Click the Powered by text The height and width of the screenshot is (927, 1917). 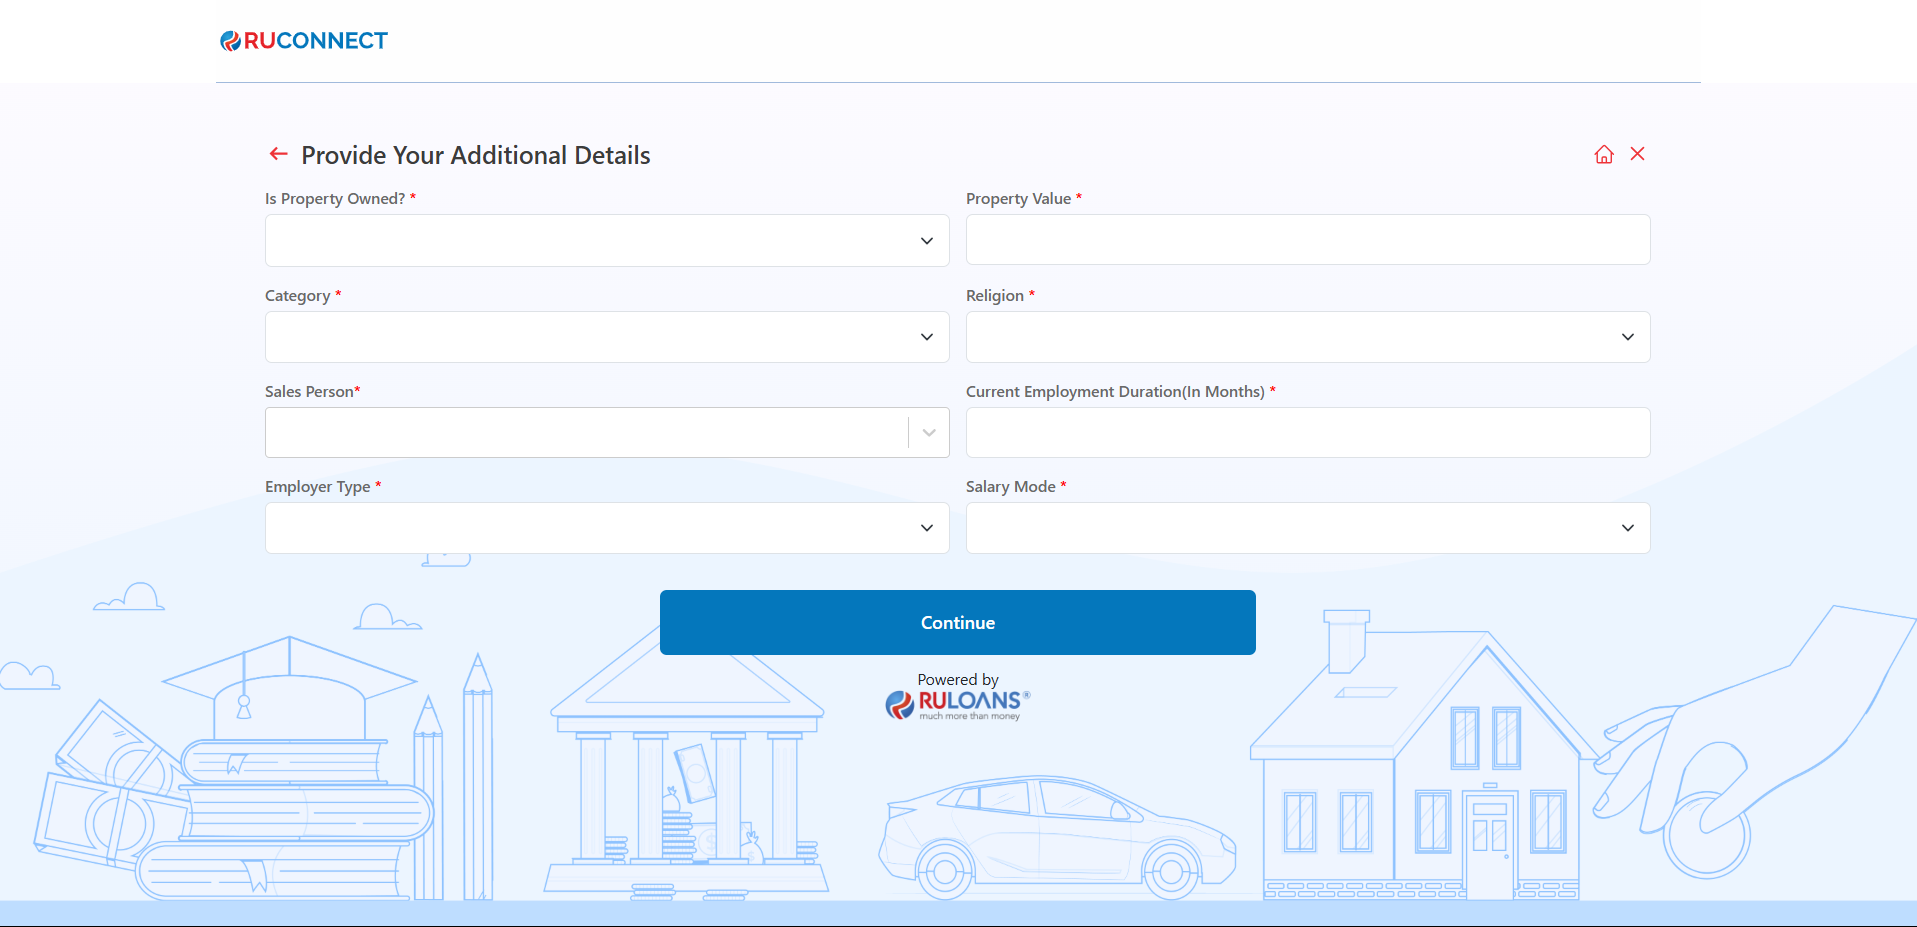coord(957,680)
